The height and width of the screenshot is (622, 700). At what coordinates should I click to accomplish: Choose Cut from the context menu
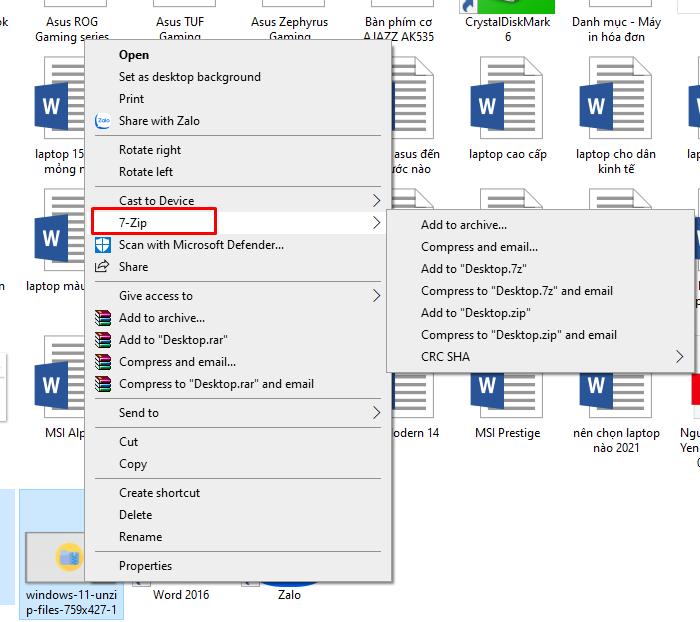tap(238, 442)
